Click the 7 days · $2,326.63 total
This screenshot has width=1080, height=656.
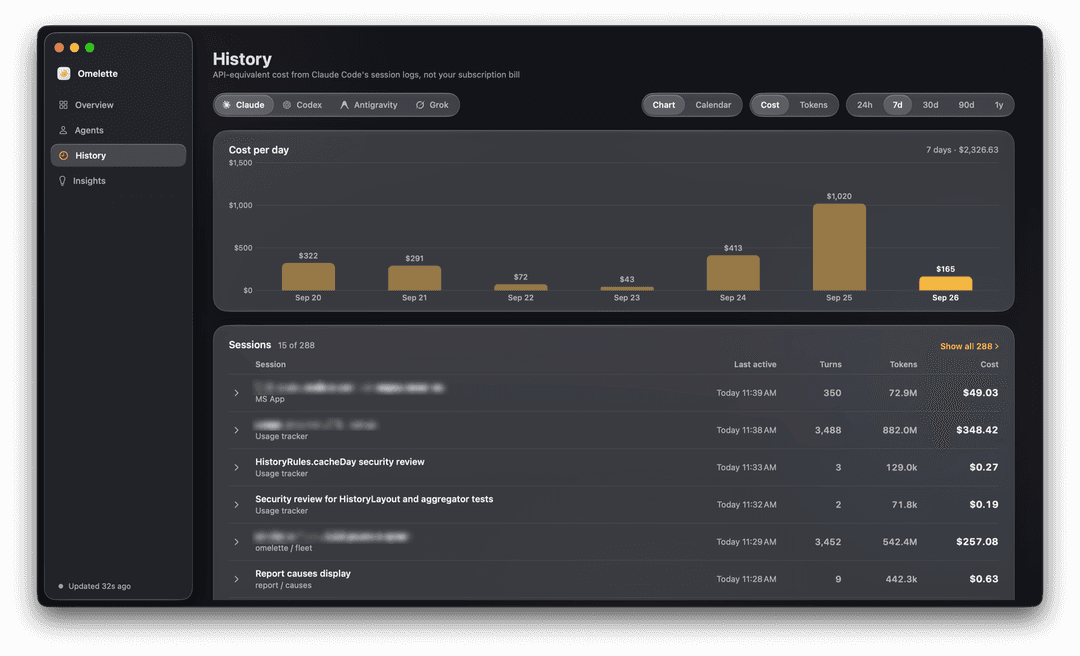(962, 150)
